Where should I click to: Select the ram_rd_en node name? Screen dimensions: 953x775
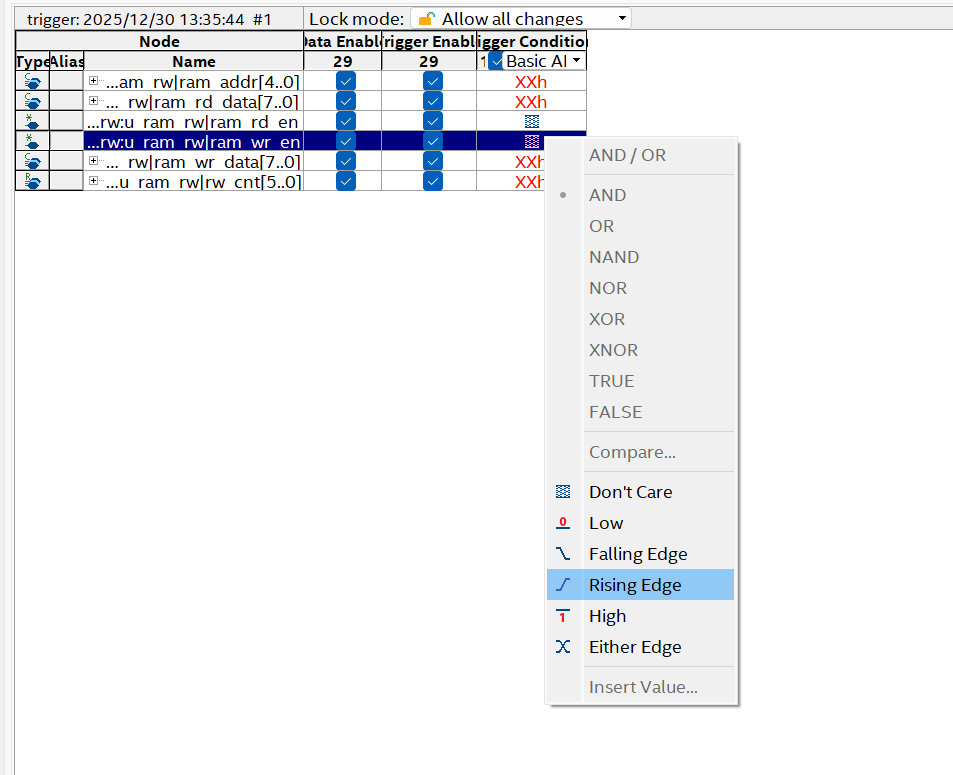tap(193, 122)
